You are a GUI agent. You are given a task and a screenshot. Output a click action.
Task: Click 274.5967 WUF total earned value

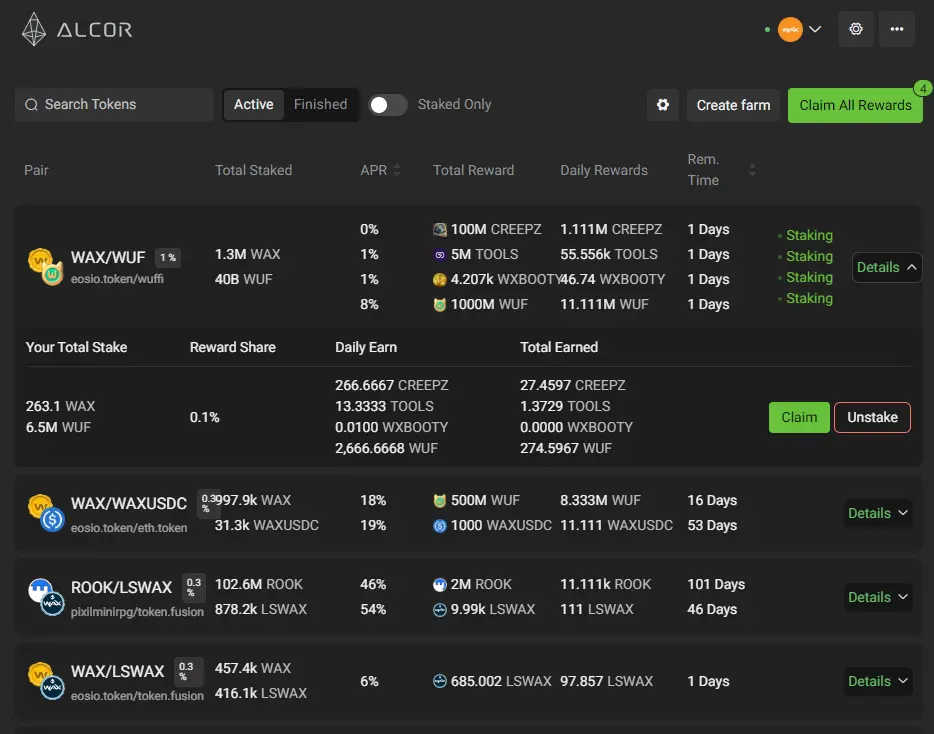click(x=565, y=448)
